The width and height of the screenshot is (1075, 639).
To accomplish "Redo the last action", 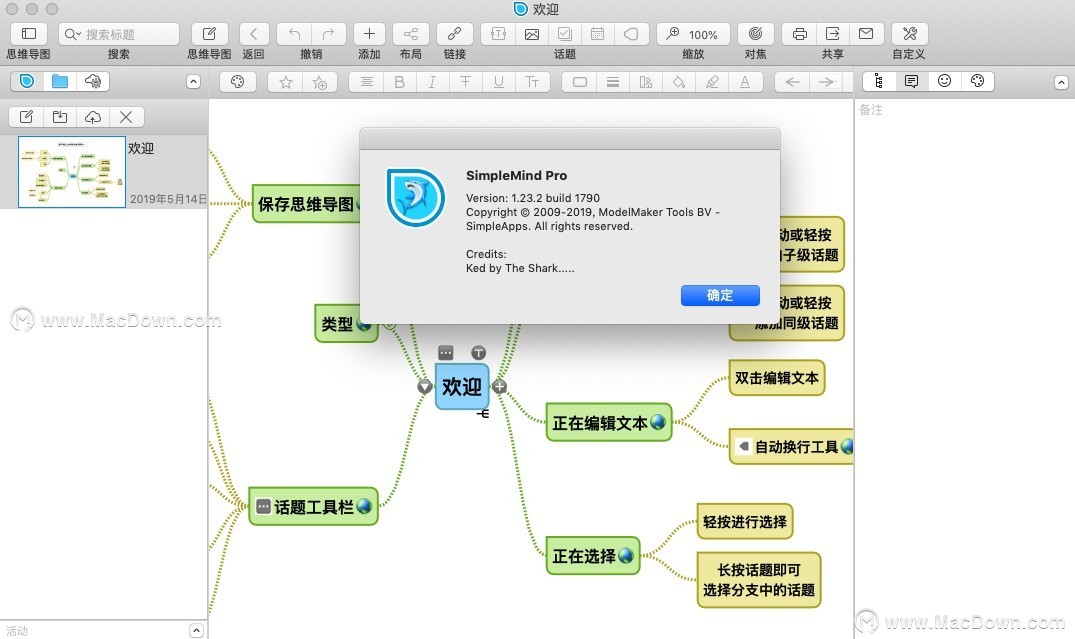I will (x=328, y=34).
